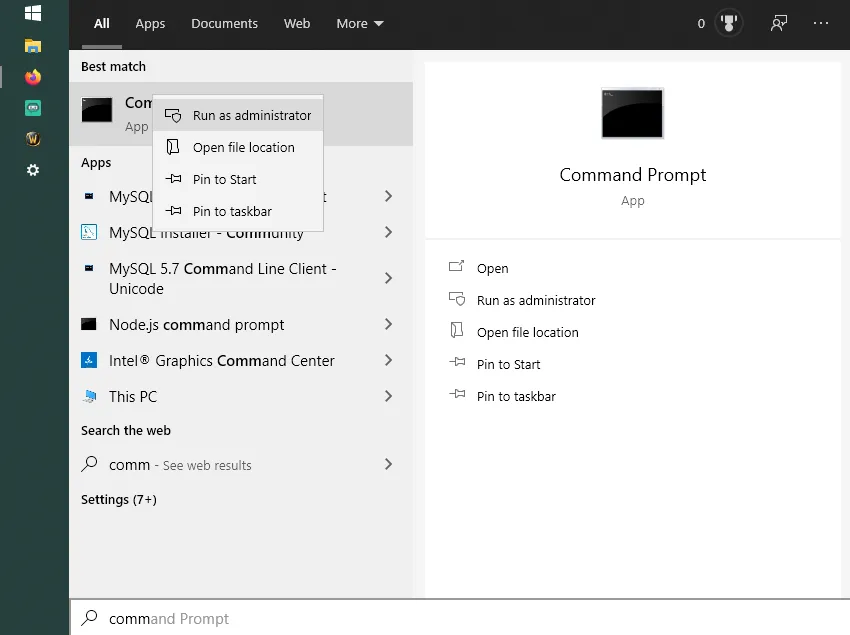Image resolution: width=850 pixels, height=635 pixels.
Task: Click the Node.js command prompt icon
Action: [89, 324]
